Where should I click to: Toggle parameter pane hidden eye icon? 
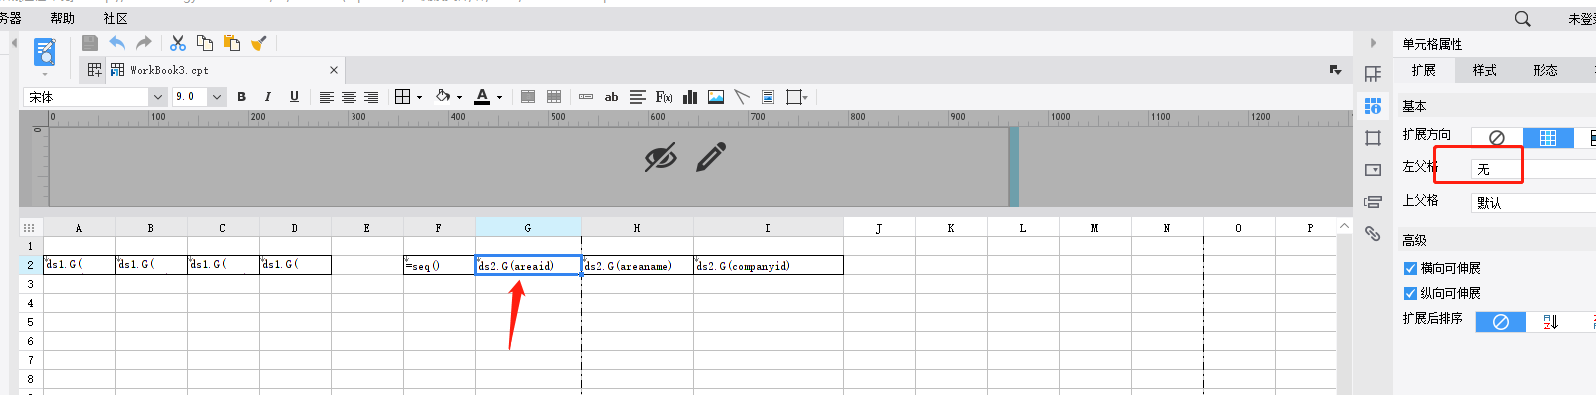(x=660, y=157)
